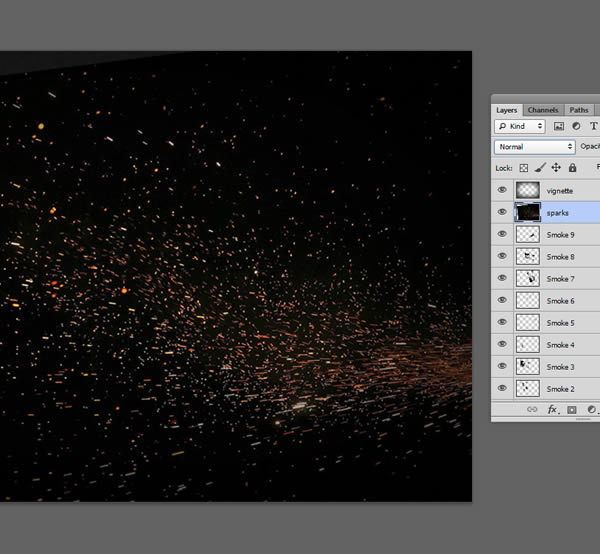600x554 pixels.
Task: Add a layer mask
Action: point(572,410)
